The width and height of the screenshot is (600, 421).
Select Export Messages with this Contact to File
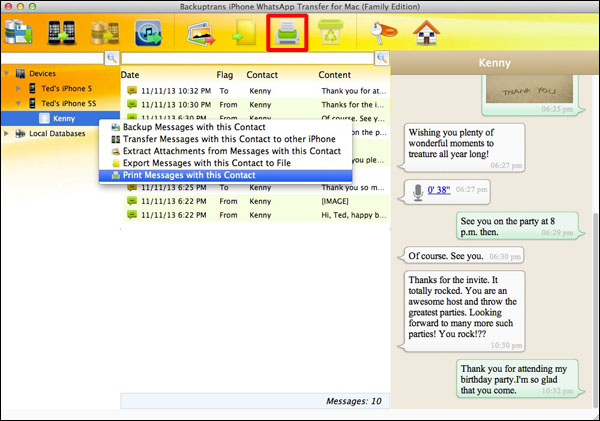225,163
